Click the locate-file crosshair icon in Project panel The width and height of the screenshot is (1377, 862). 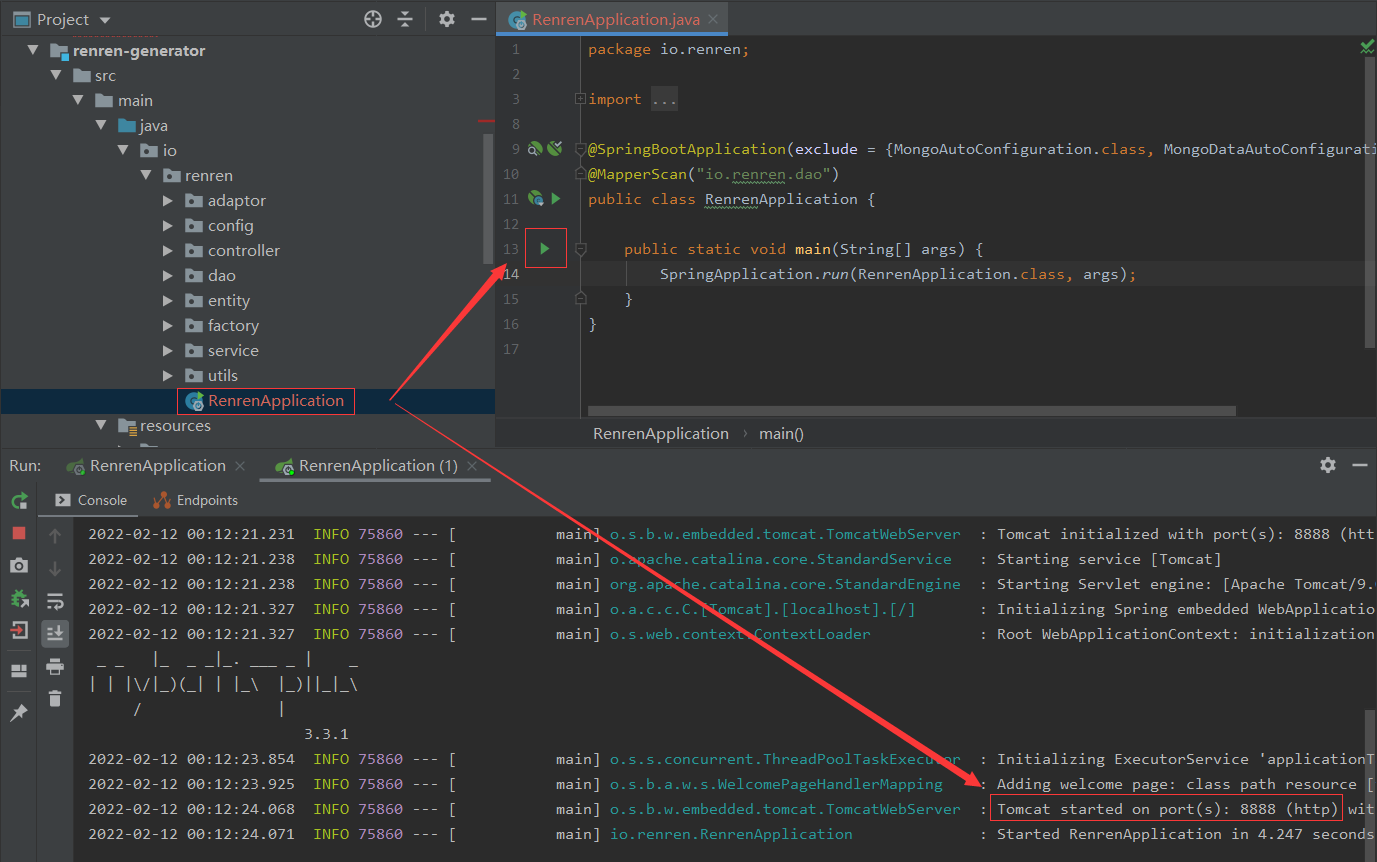(373, 19)
